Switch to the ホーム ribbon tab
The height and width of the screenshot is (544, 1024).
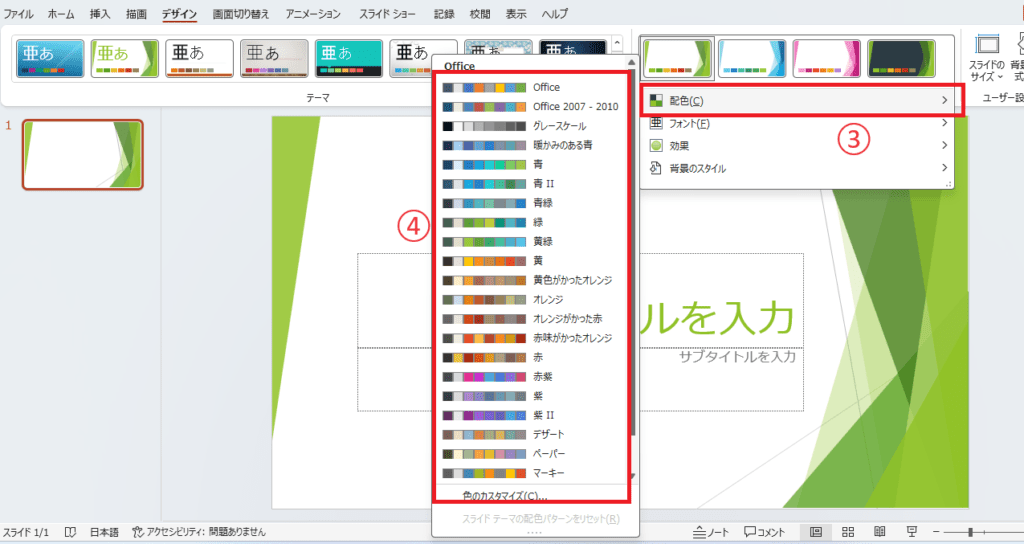[x=61, y=14]
